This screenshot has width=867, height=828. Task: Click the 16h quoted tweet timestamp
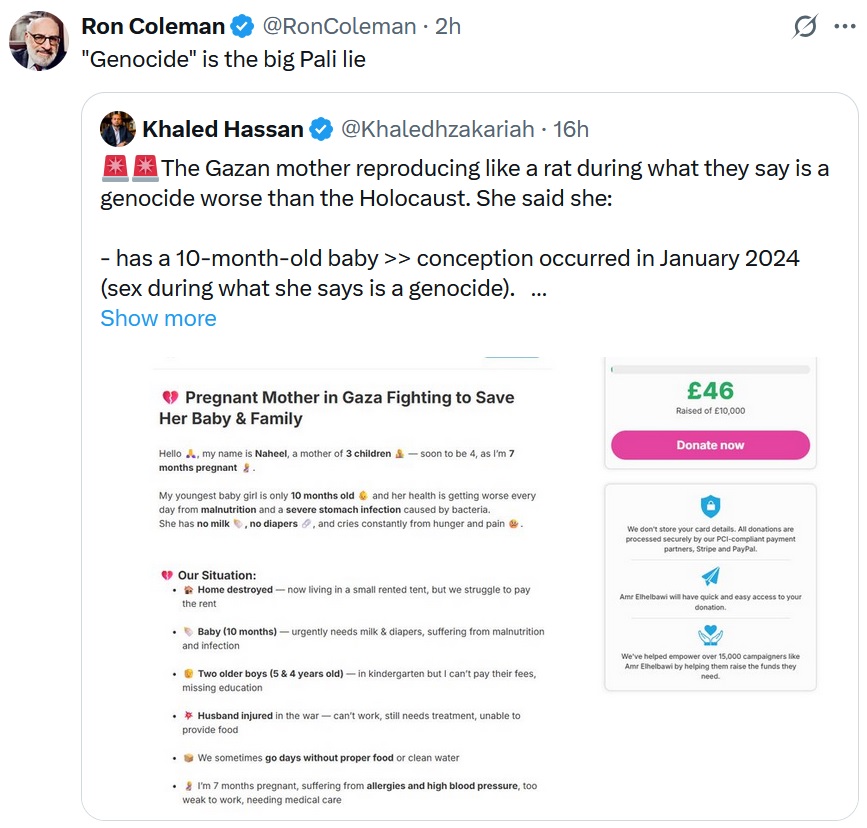click(571, 129)
